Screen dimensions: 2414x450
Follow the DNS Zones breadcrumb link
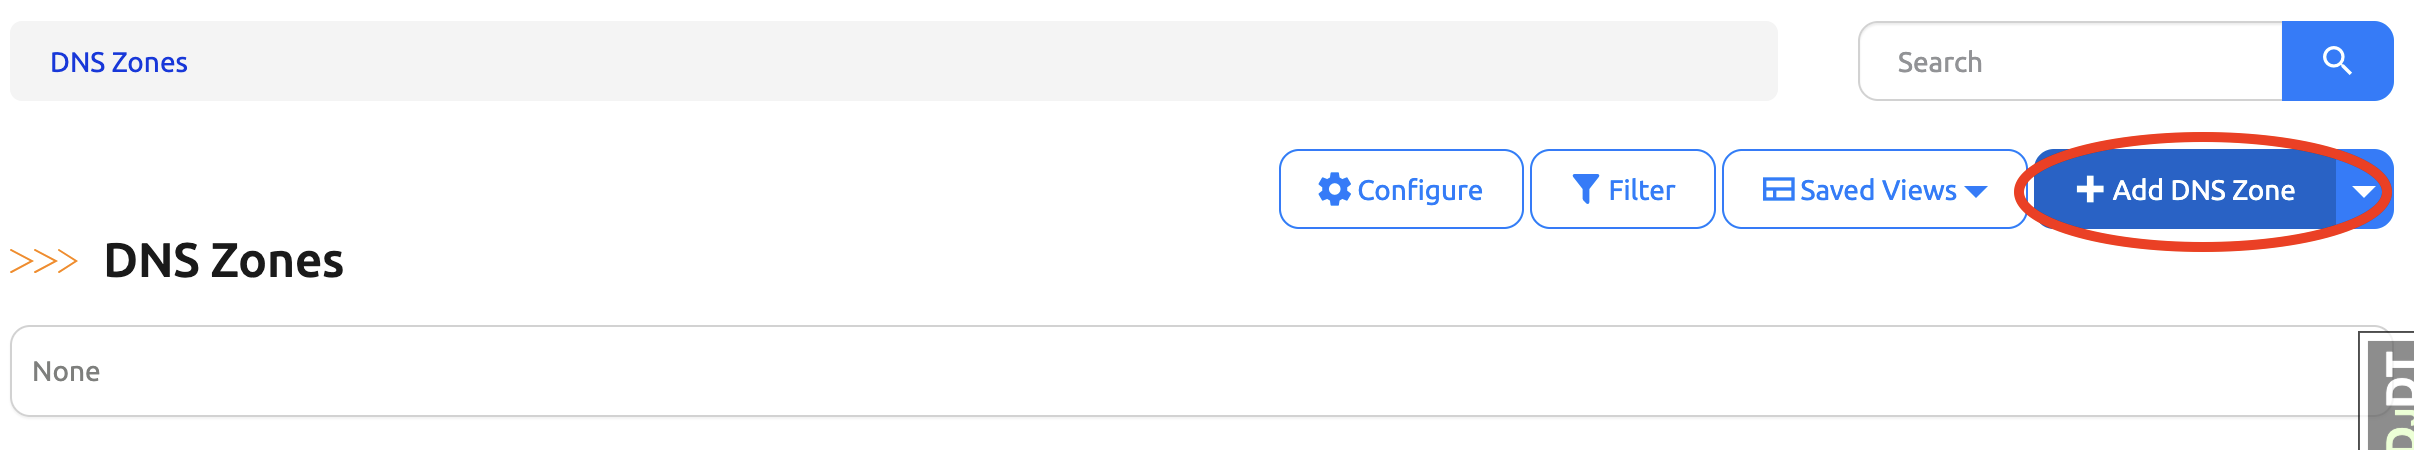(x=119, y=62)
